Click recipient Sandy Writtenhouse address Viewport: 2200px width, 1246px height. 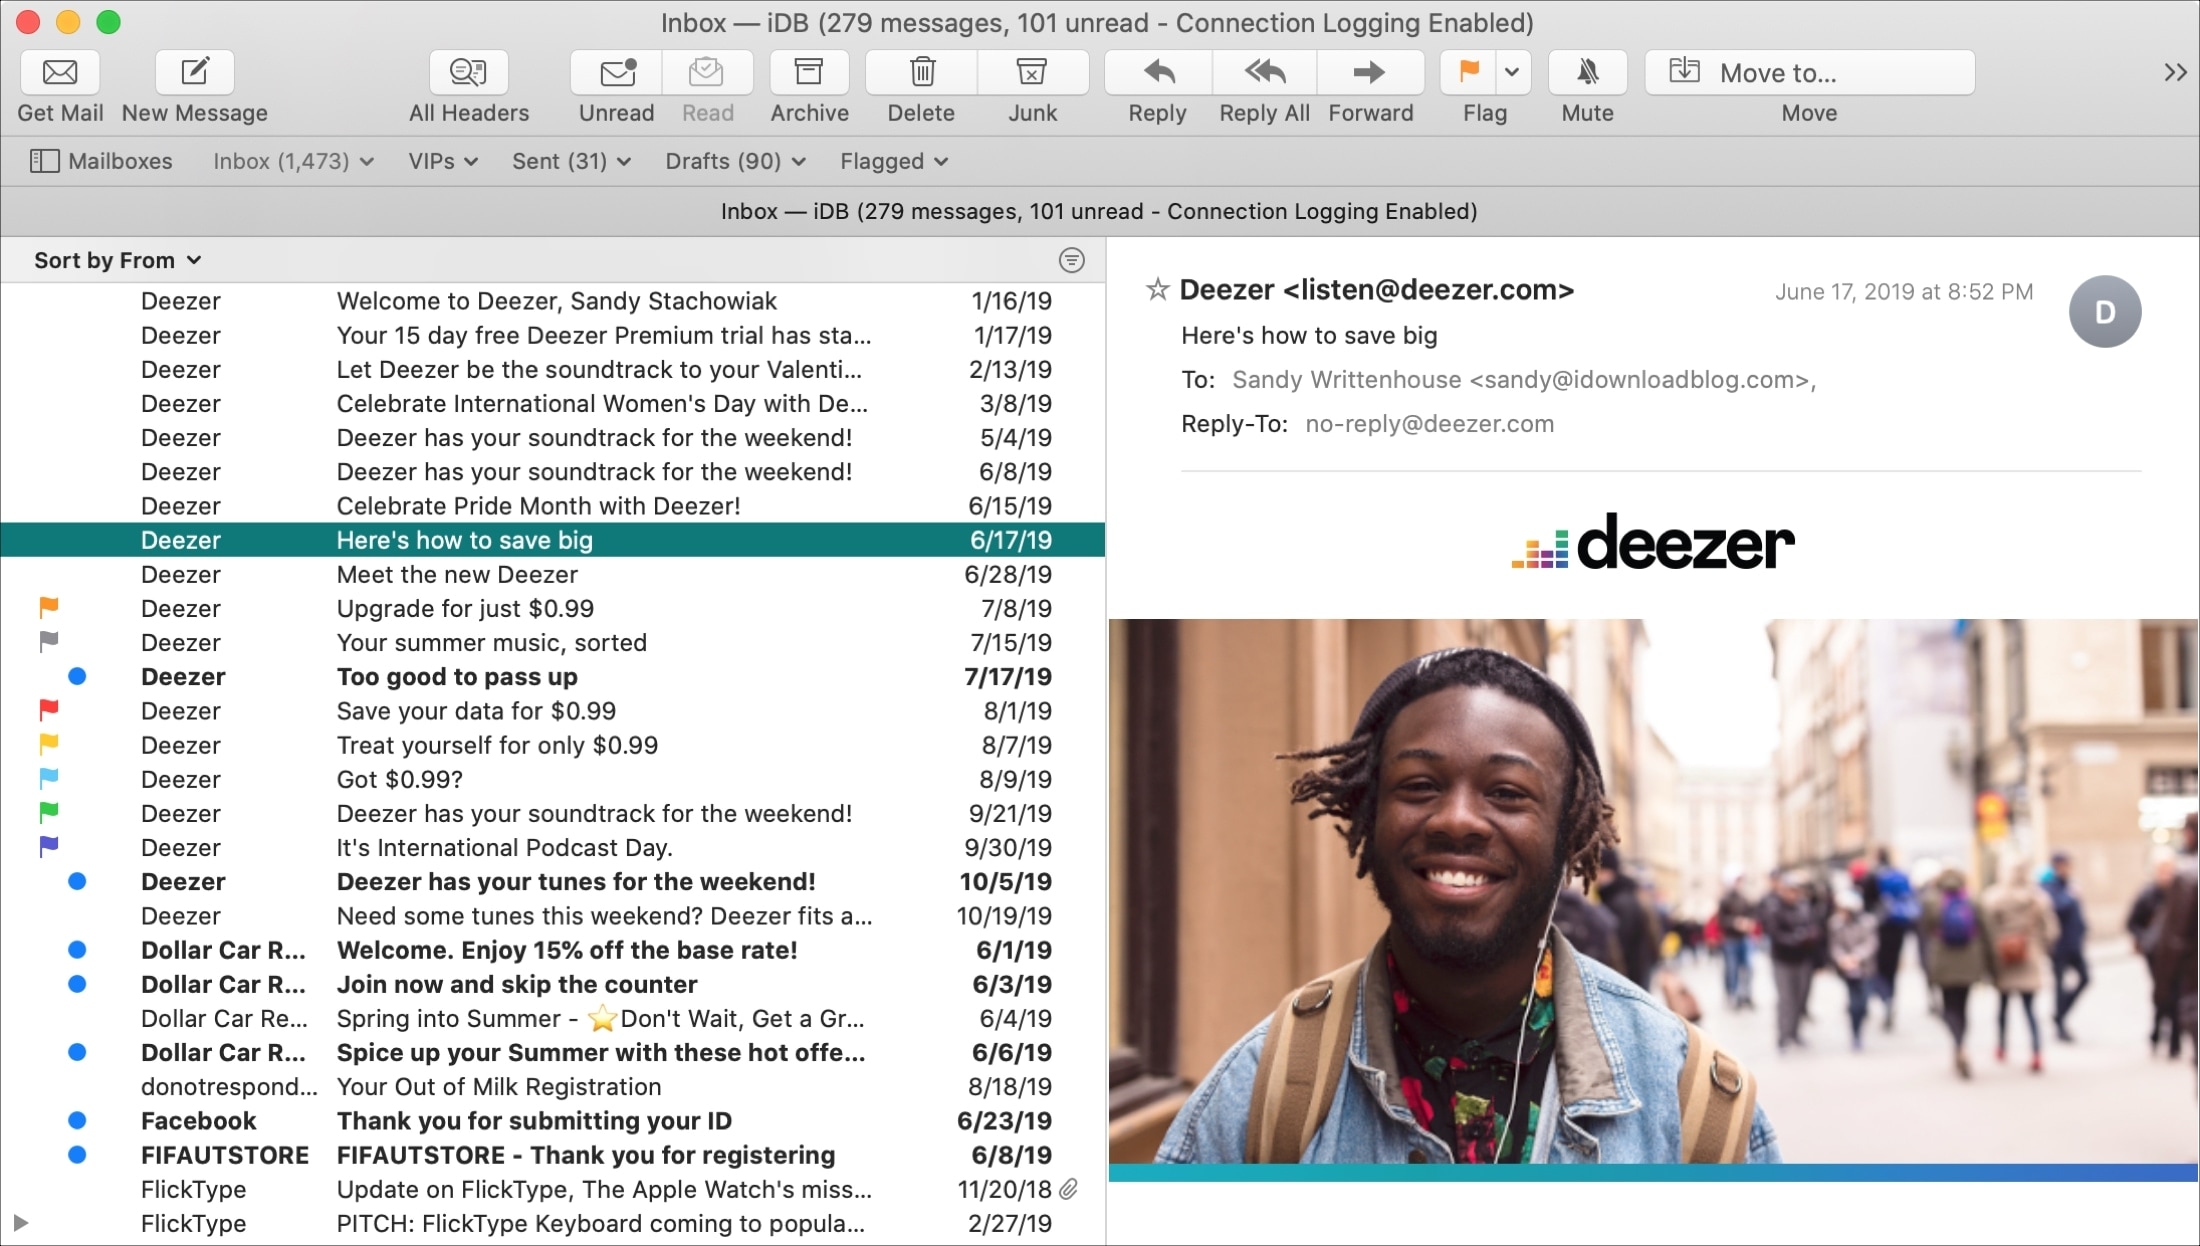point(1524,380)
